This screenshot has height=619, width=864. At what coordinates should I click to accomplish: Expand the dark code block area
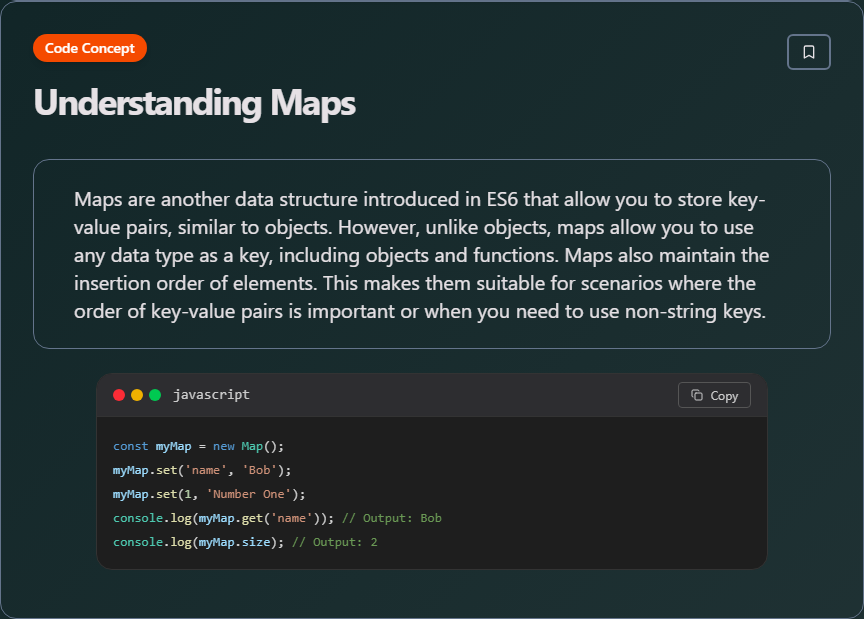431,495
